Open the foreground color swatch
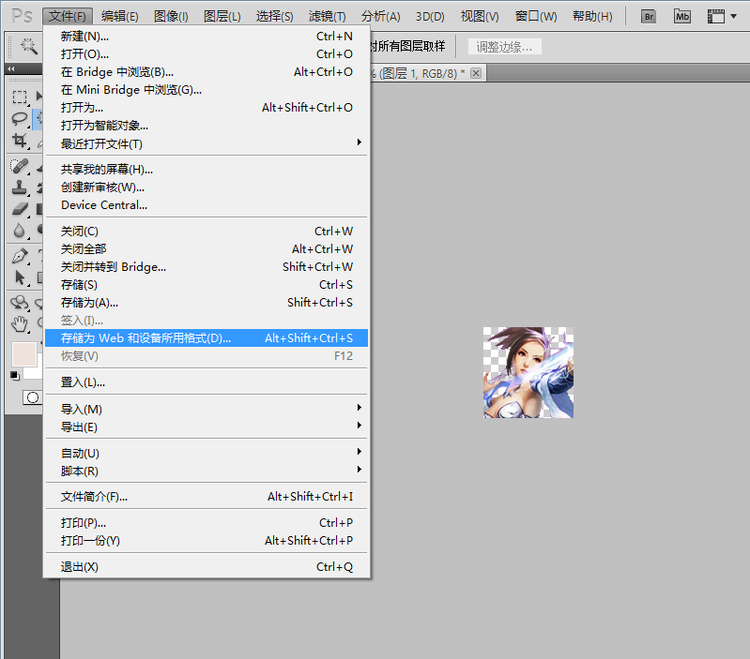 [23, 353]
